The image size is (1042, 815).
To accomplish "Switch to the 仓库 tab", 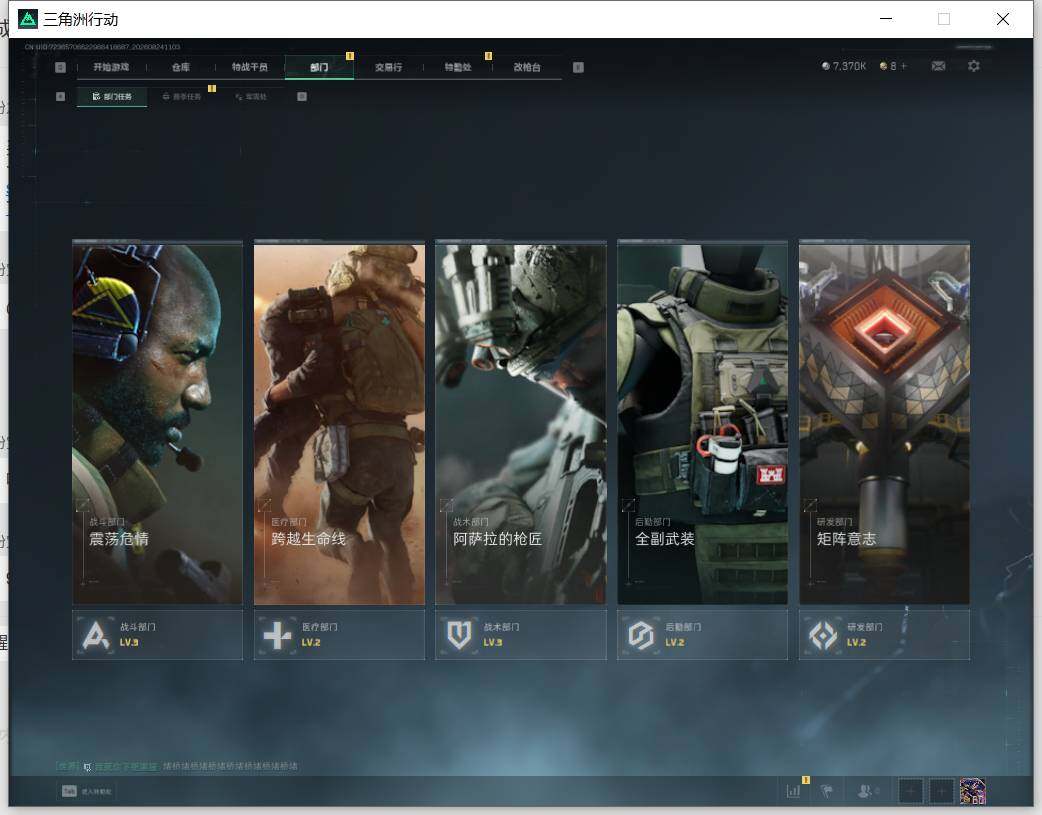I will coord(181,67).
